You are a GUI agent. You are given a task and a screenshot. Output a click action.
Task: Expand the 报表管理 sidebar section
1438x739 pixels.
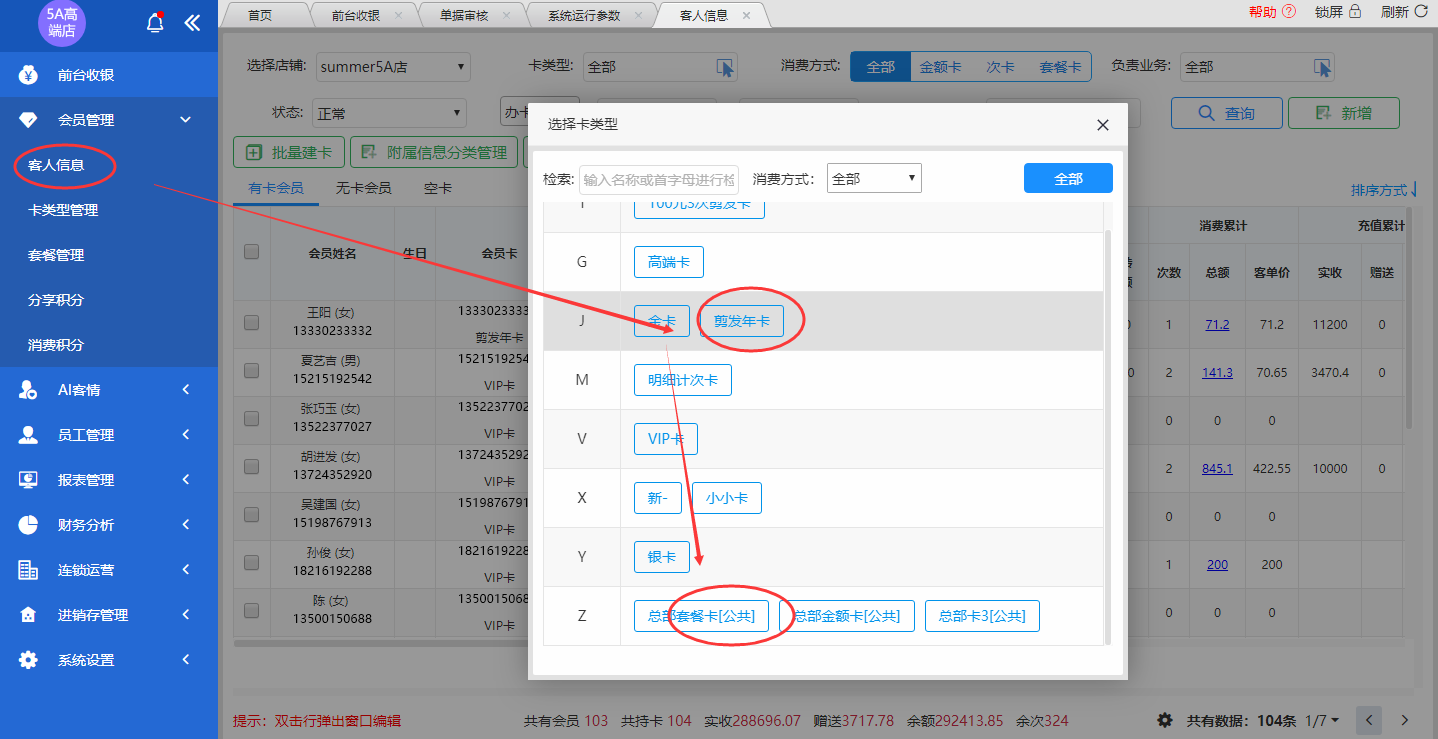[x=185, y=480]
